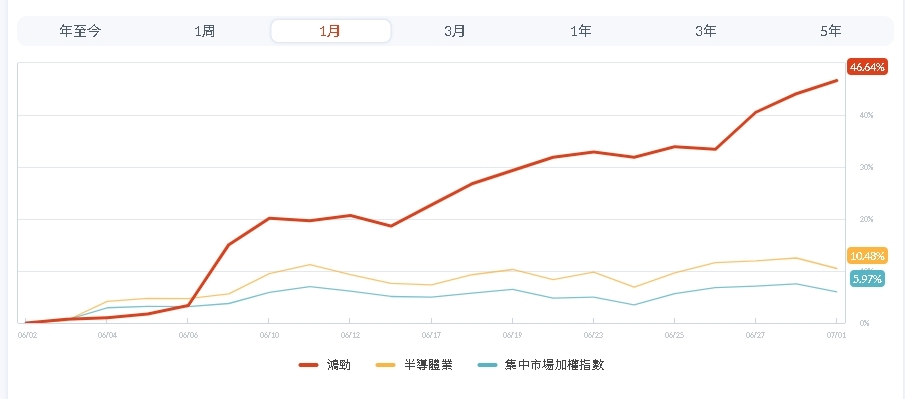Click the 5.97% teal value badge
The image size is (905, 399).
pyautogui.click(x=867, y=278)
